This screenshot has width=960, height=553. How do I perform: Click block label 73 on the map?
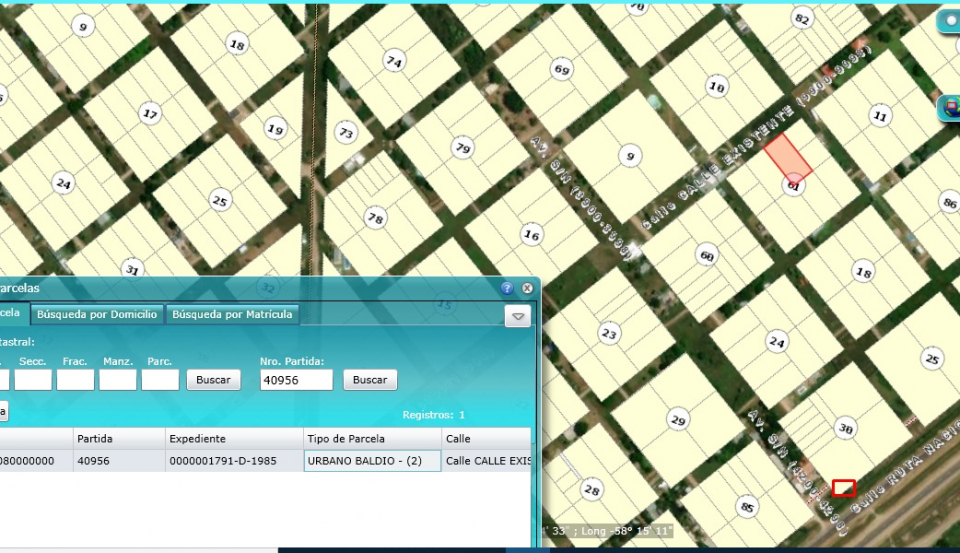(347, 132)
